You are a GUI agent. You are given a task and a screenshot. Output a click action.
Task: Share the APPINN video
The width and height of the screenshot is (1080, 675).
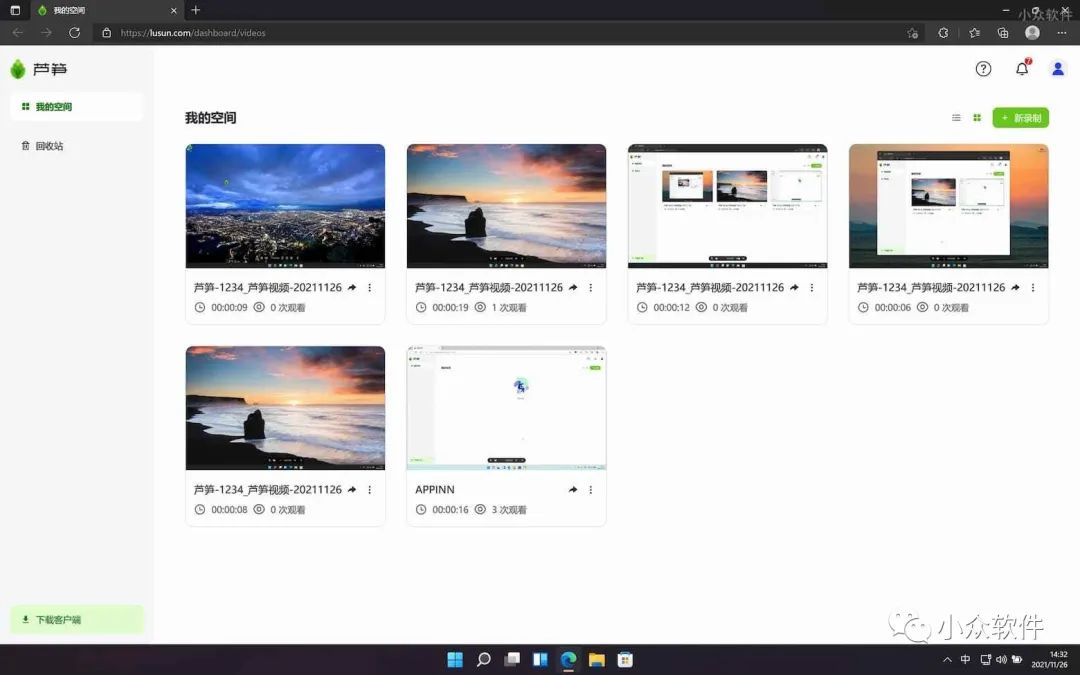(573, 489)
